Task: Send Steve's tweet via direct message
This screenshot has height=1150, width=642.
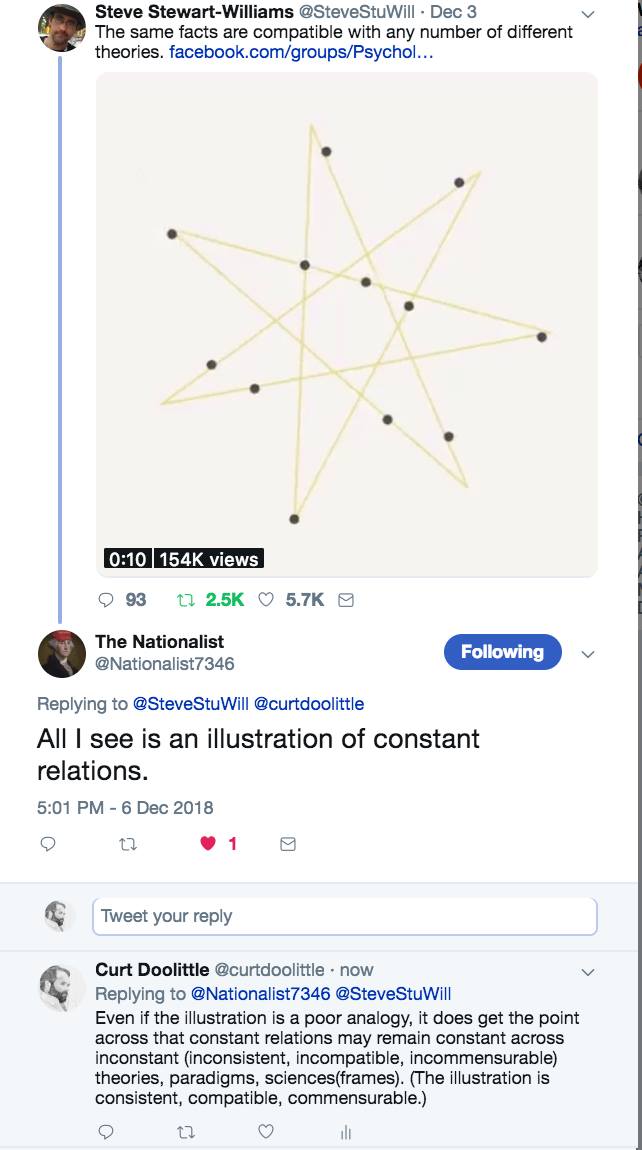Action: click(x=347, y=600)
